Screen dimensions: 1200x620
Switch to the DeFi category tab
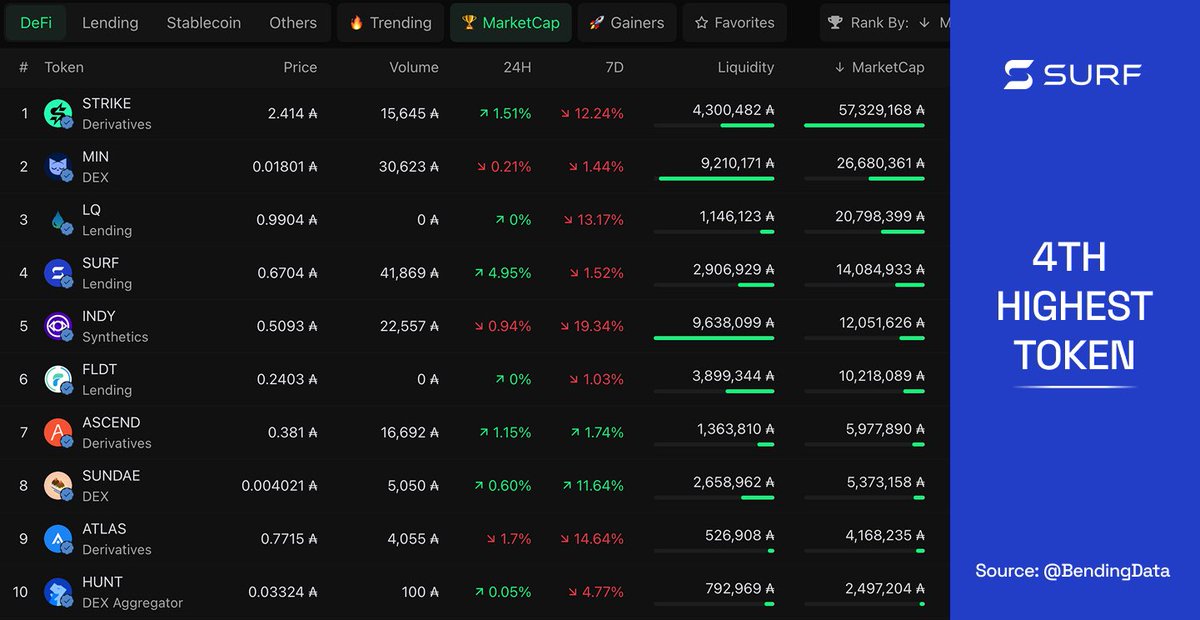click(36, 22)
